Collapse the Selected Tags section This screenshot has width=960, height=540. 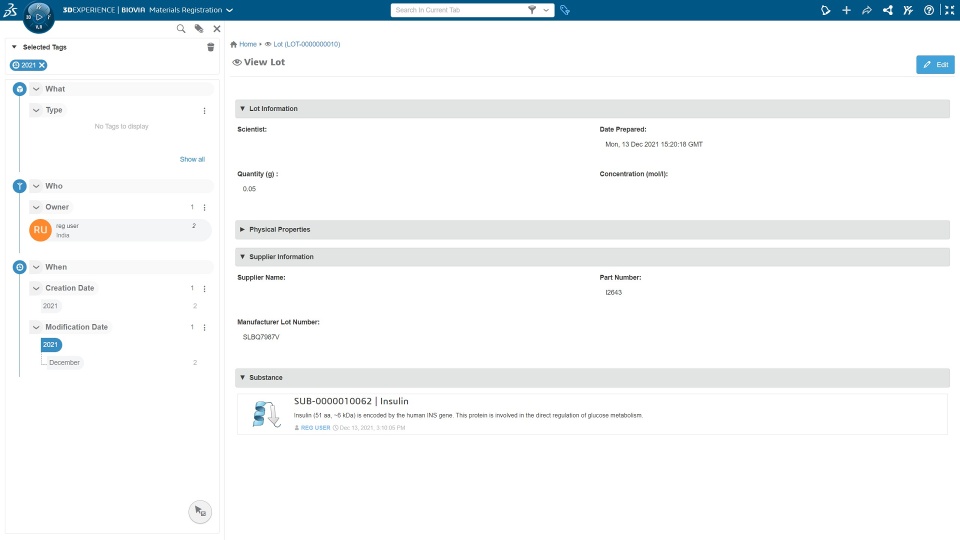click(14, 47)
